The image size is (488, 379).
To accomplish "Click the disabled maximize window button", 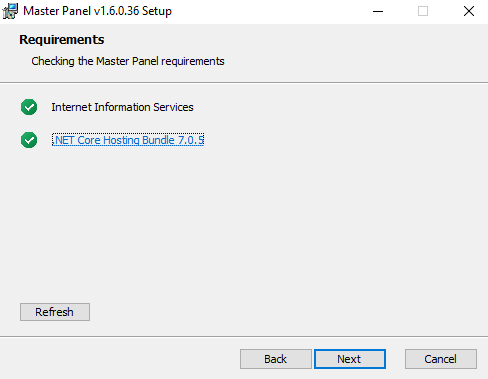I will pyautogui.click(x=423, y=11).
